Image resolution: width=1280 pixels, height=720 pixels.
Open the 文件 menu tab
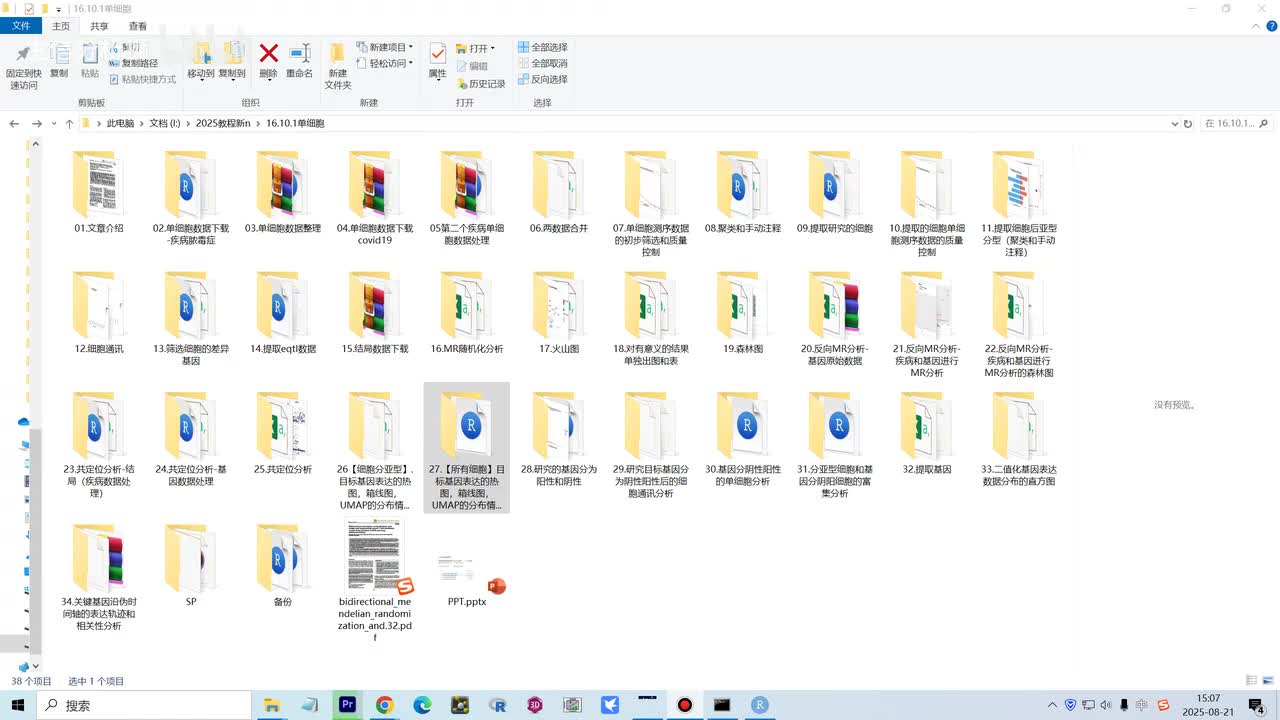tap(21, 26)
